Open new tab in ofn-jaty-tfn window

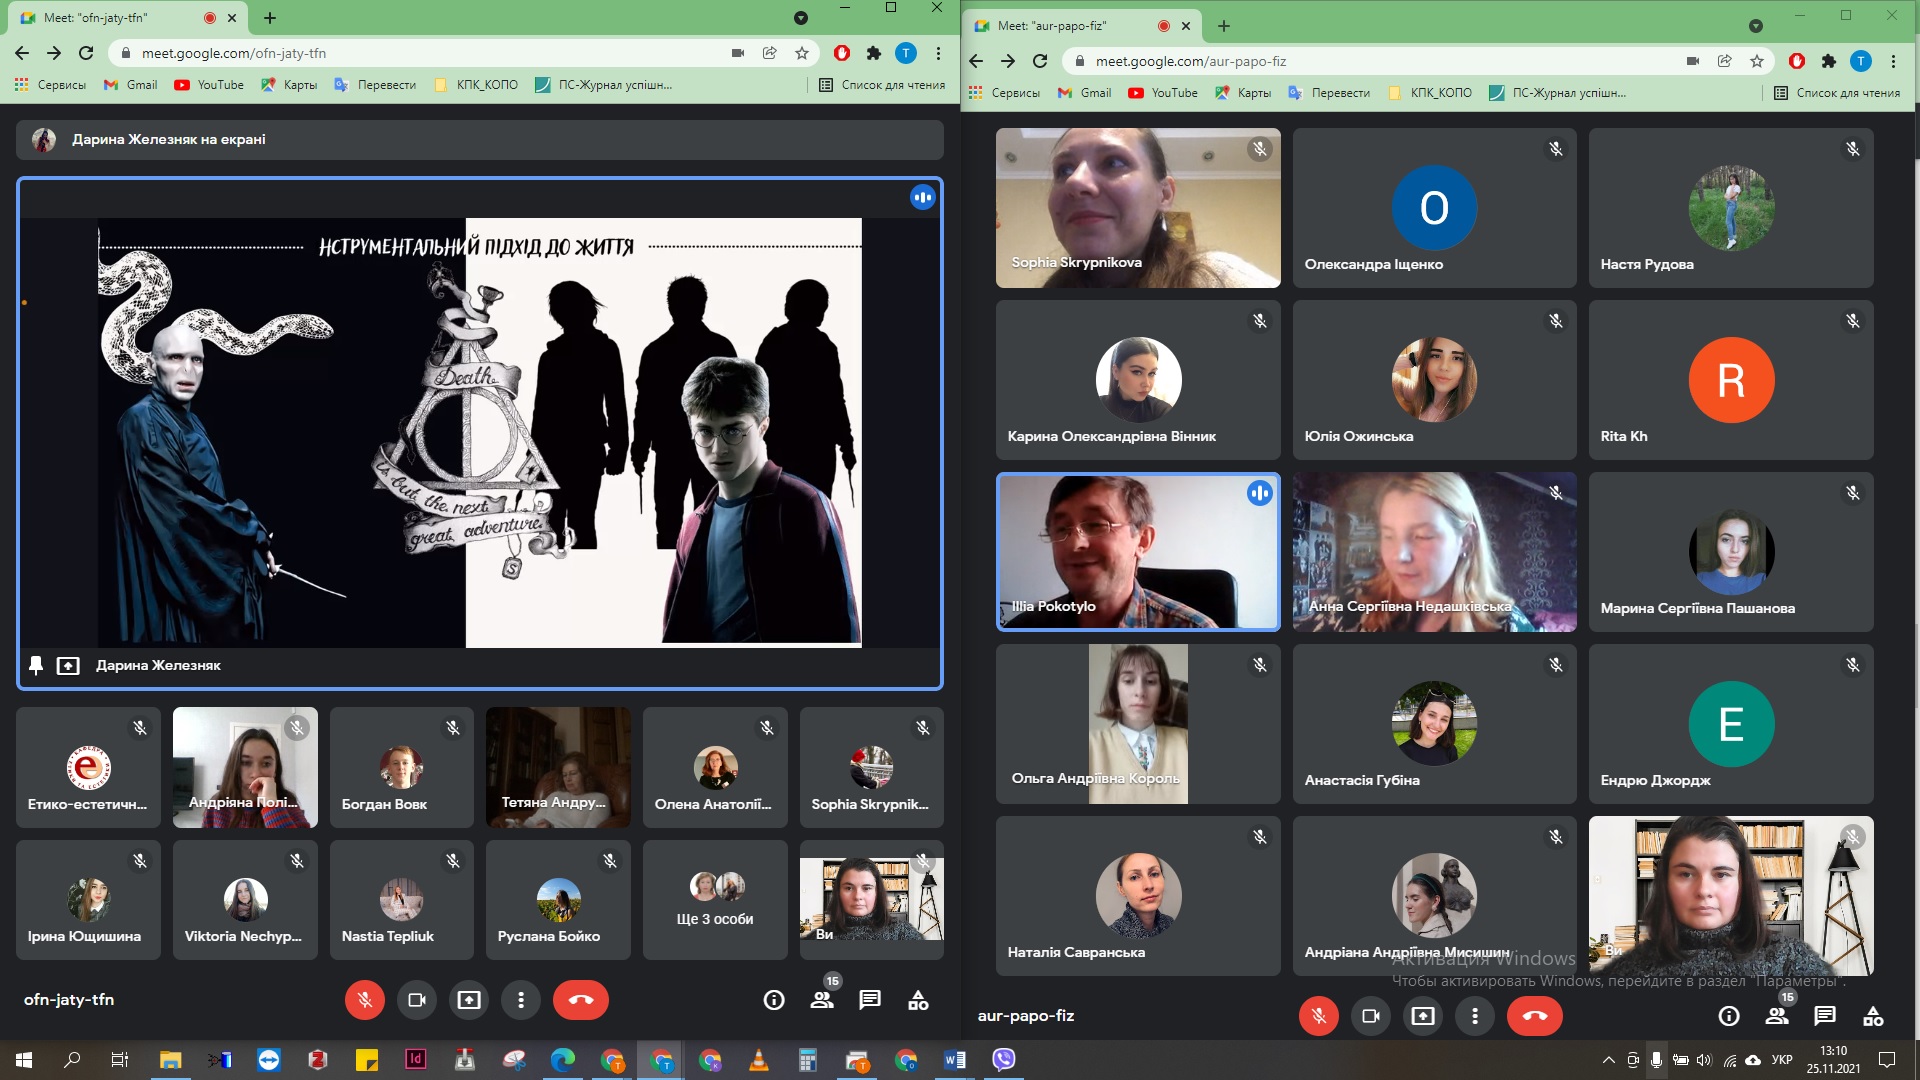pos(270,18)
